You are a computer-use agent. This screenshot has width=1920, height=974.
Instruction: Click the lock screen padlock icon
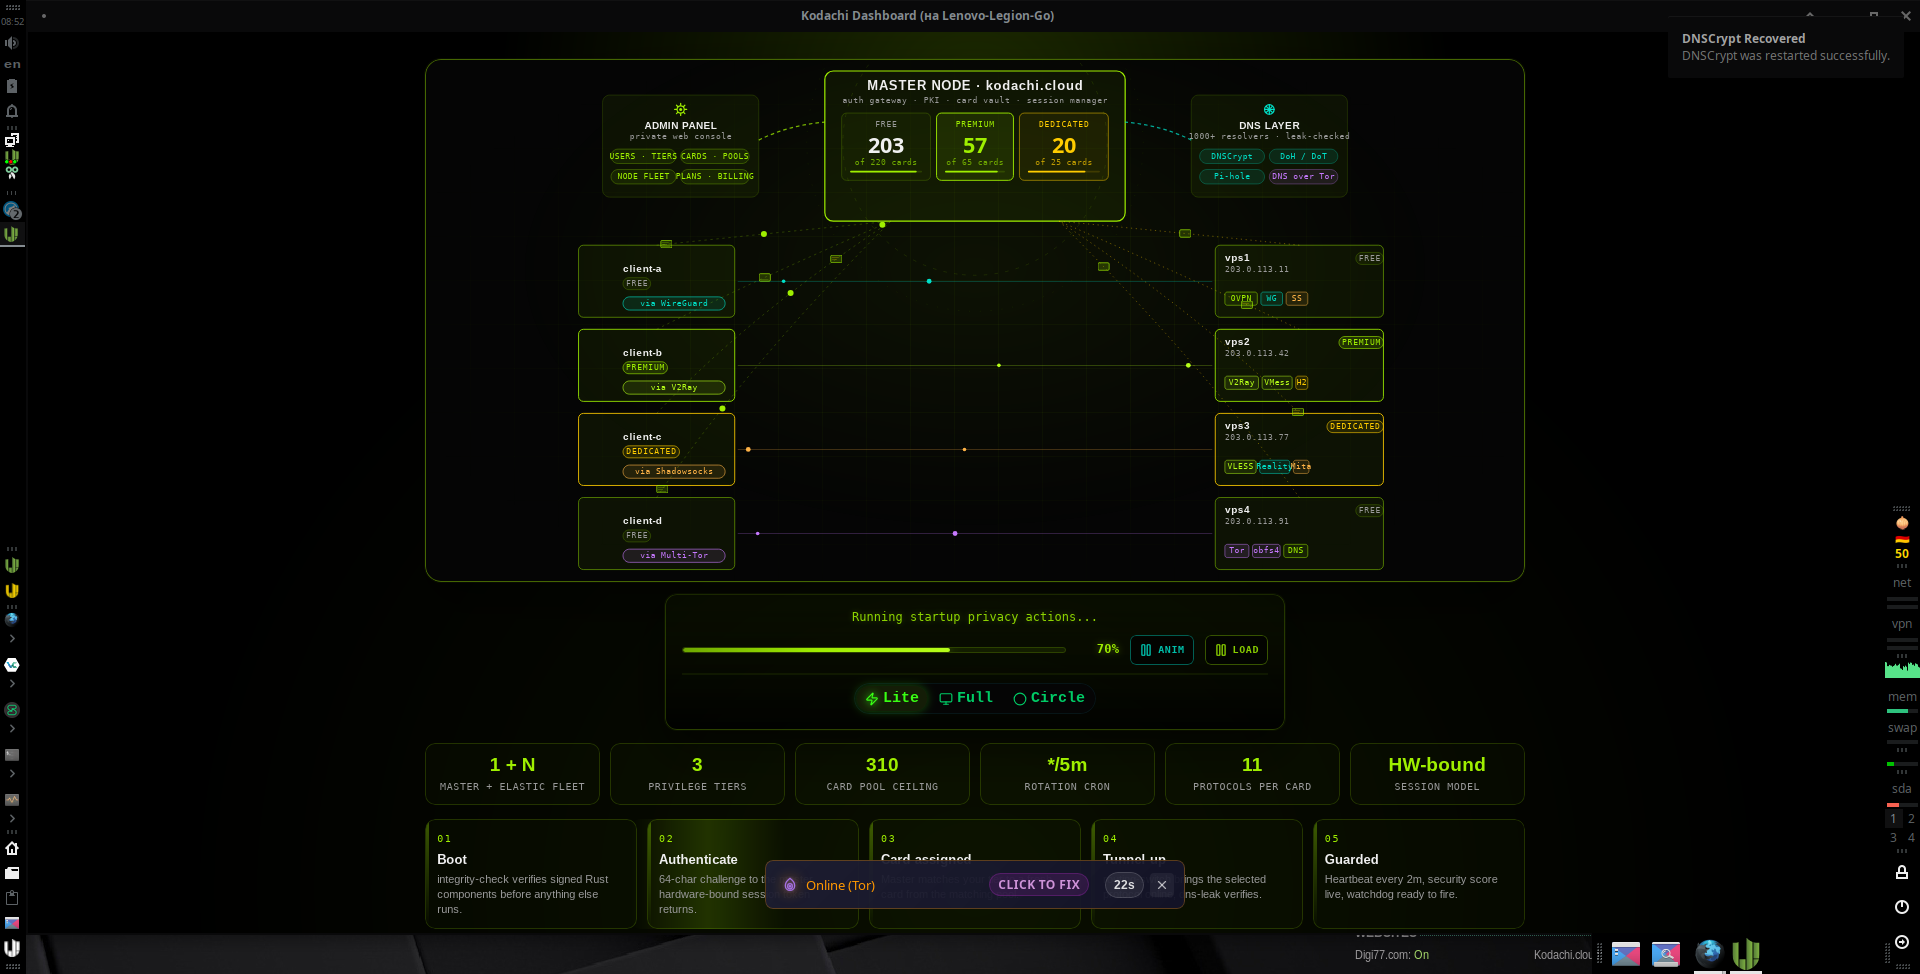1902,872
